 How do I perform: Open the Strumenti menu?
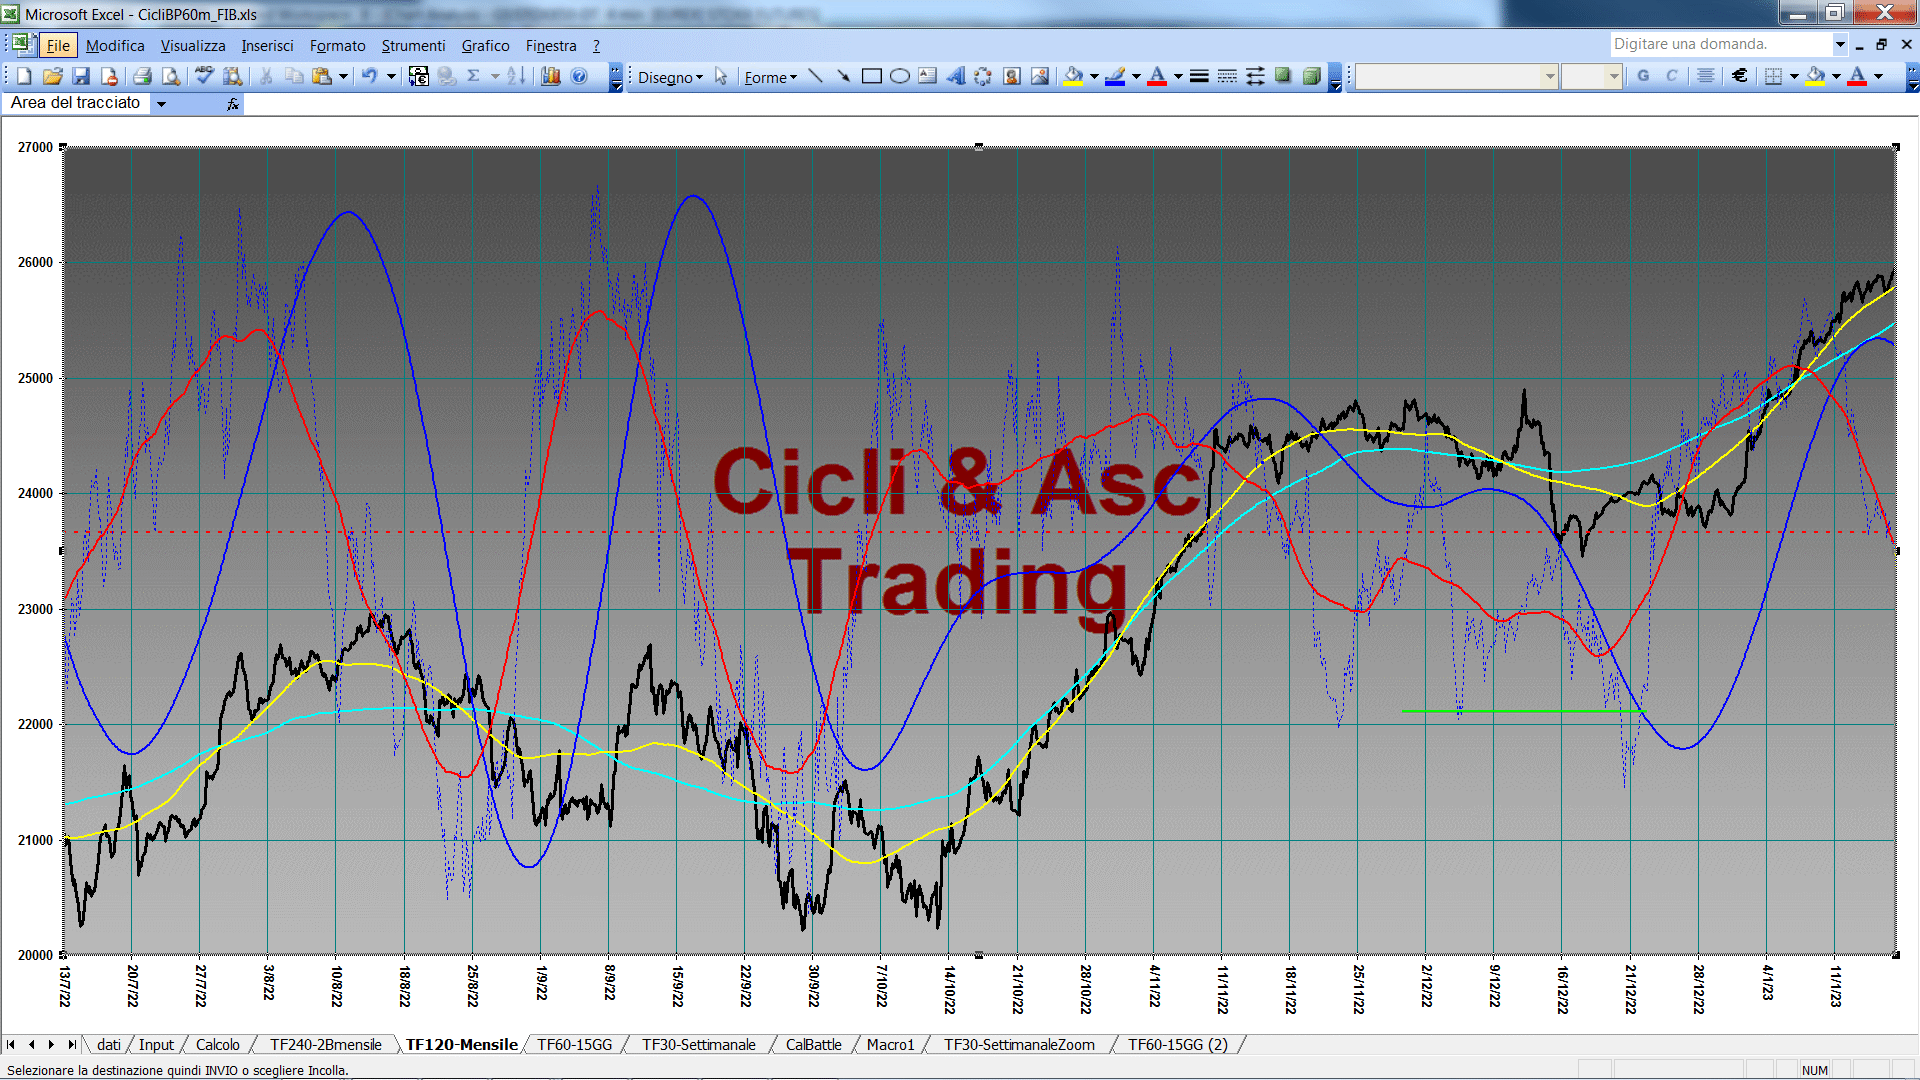coord(413,45)
